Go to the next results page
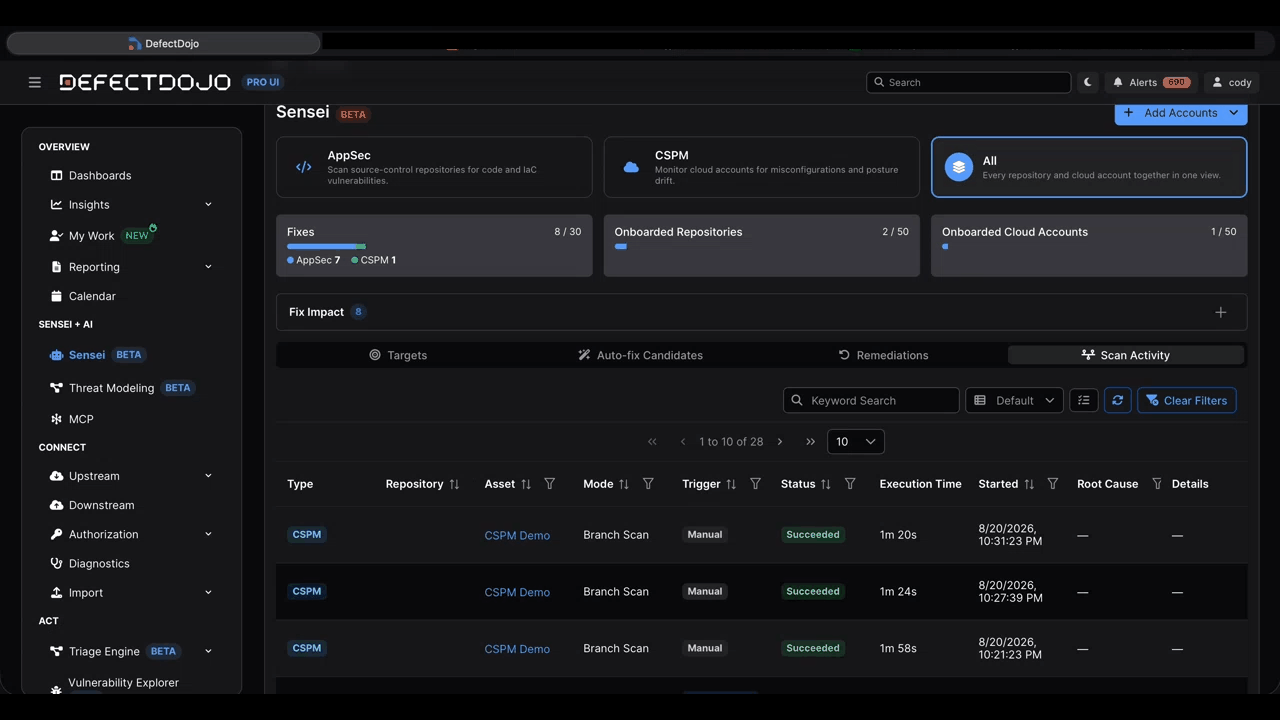This screenshot has height=720, width=1280. coord(780,441)
